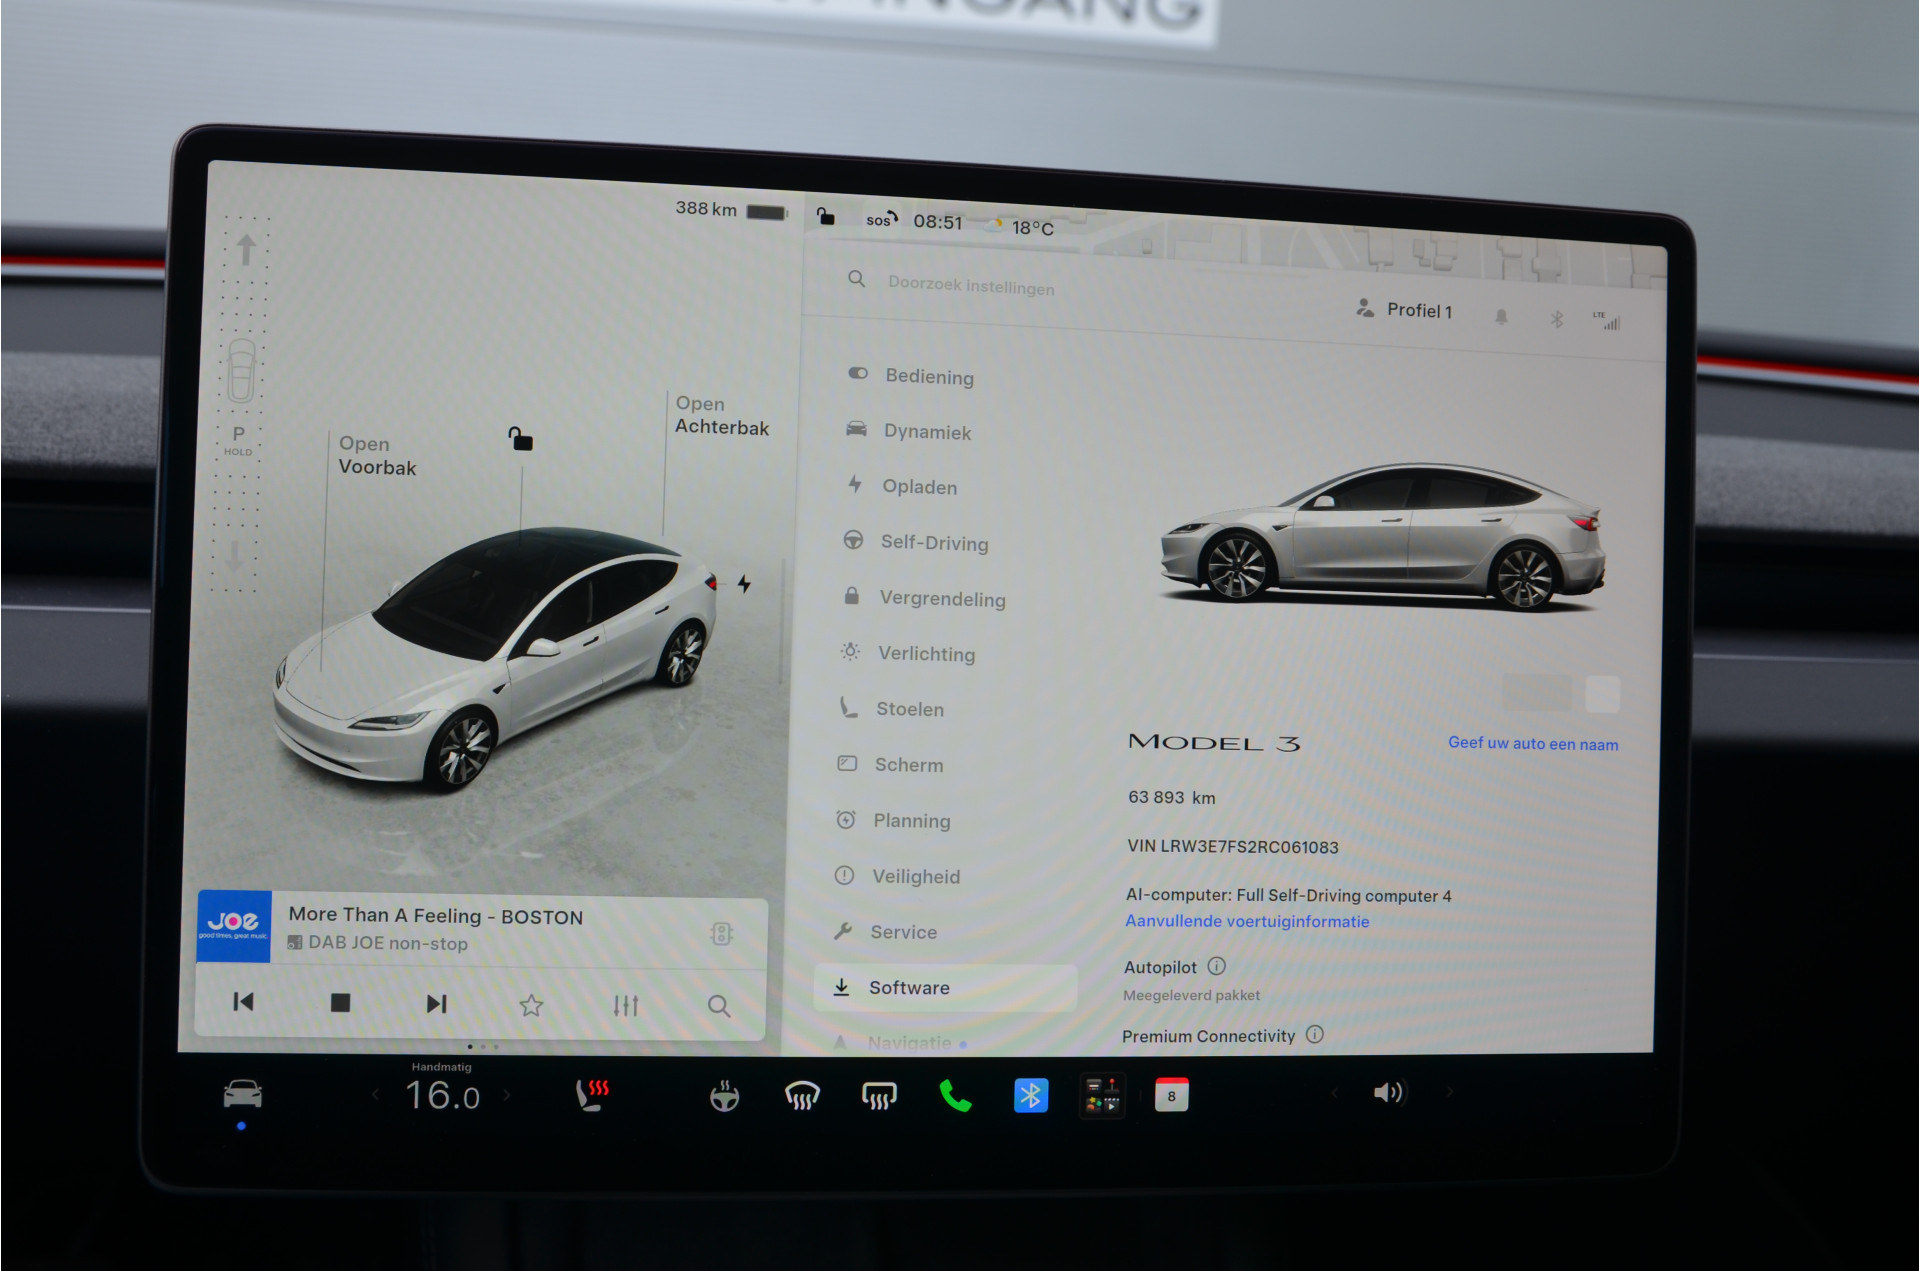Show Premium Connectivity info icon
1920x1271 pixels.
coord(1315,1034)
